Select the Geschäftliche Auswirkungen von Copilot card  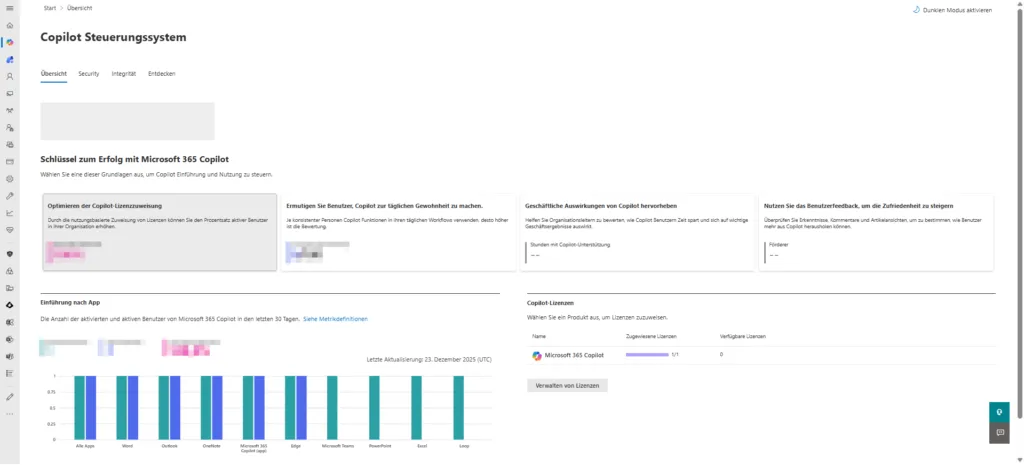[x=635, y=232]
